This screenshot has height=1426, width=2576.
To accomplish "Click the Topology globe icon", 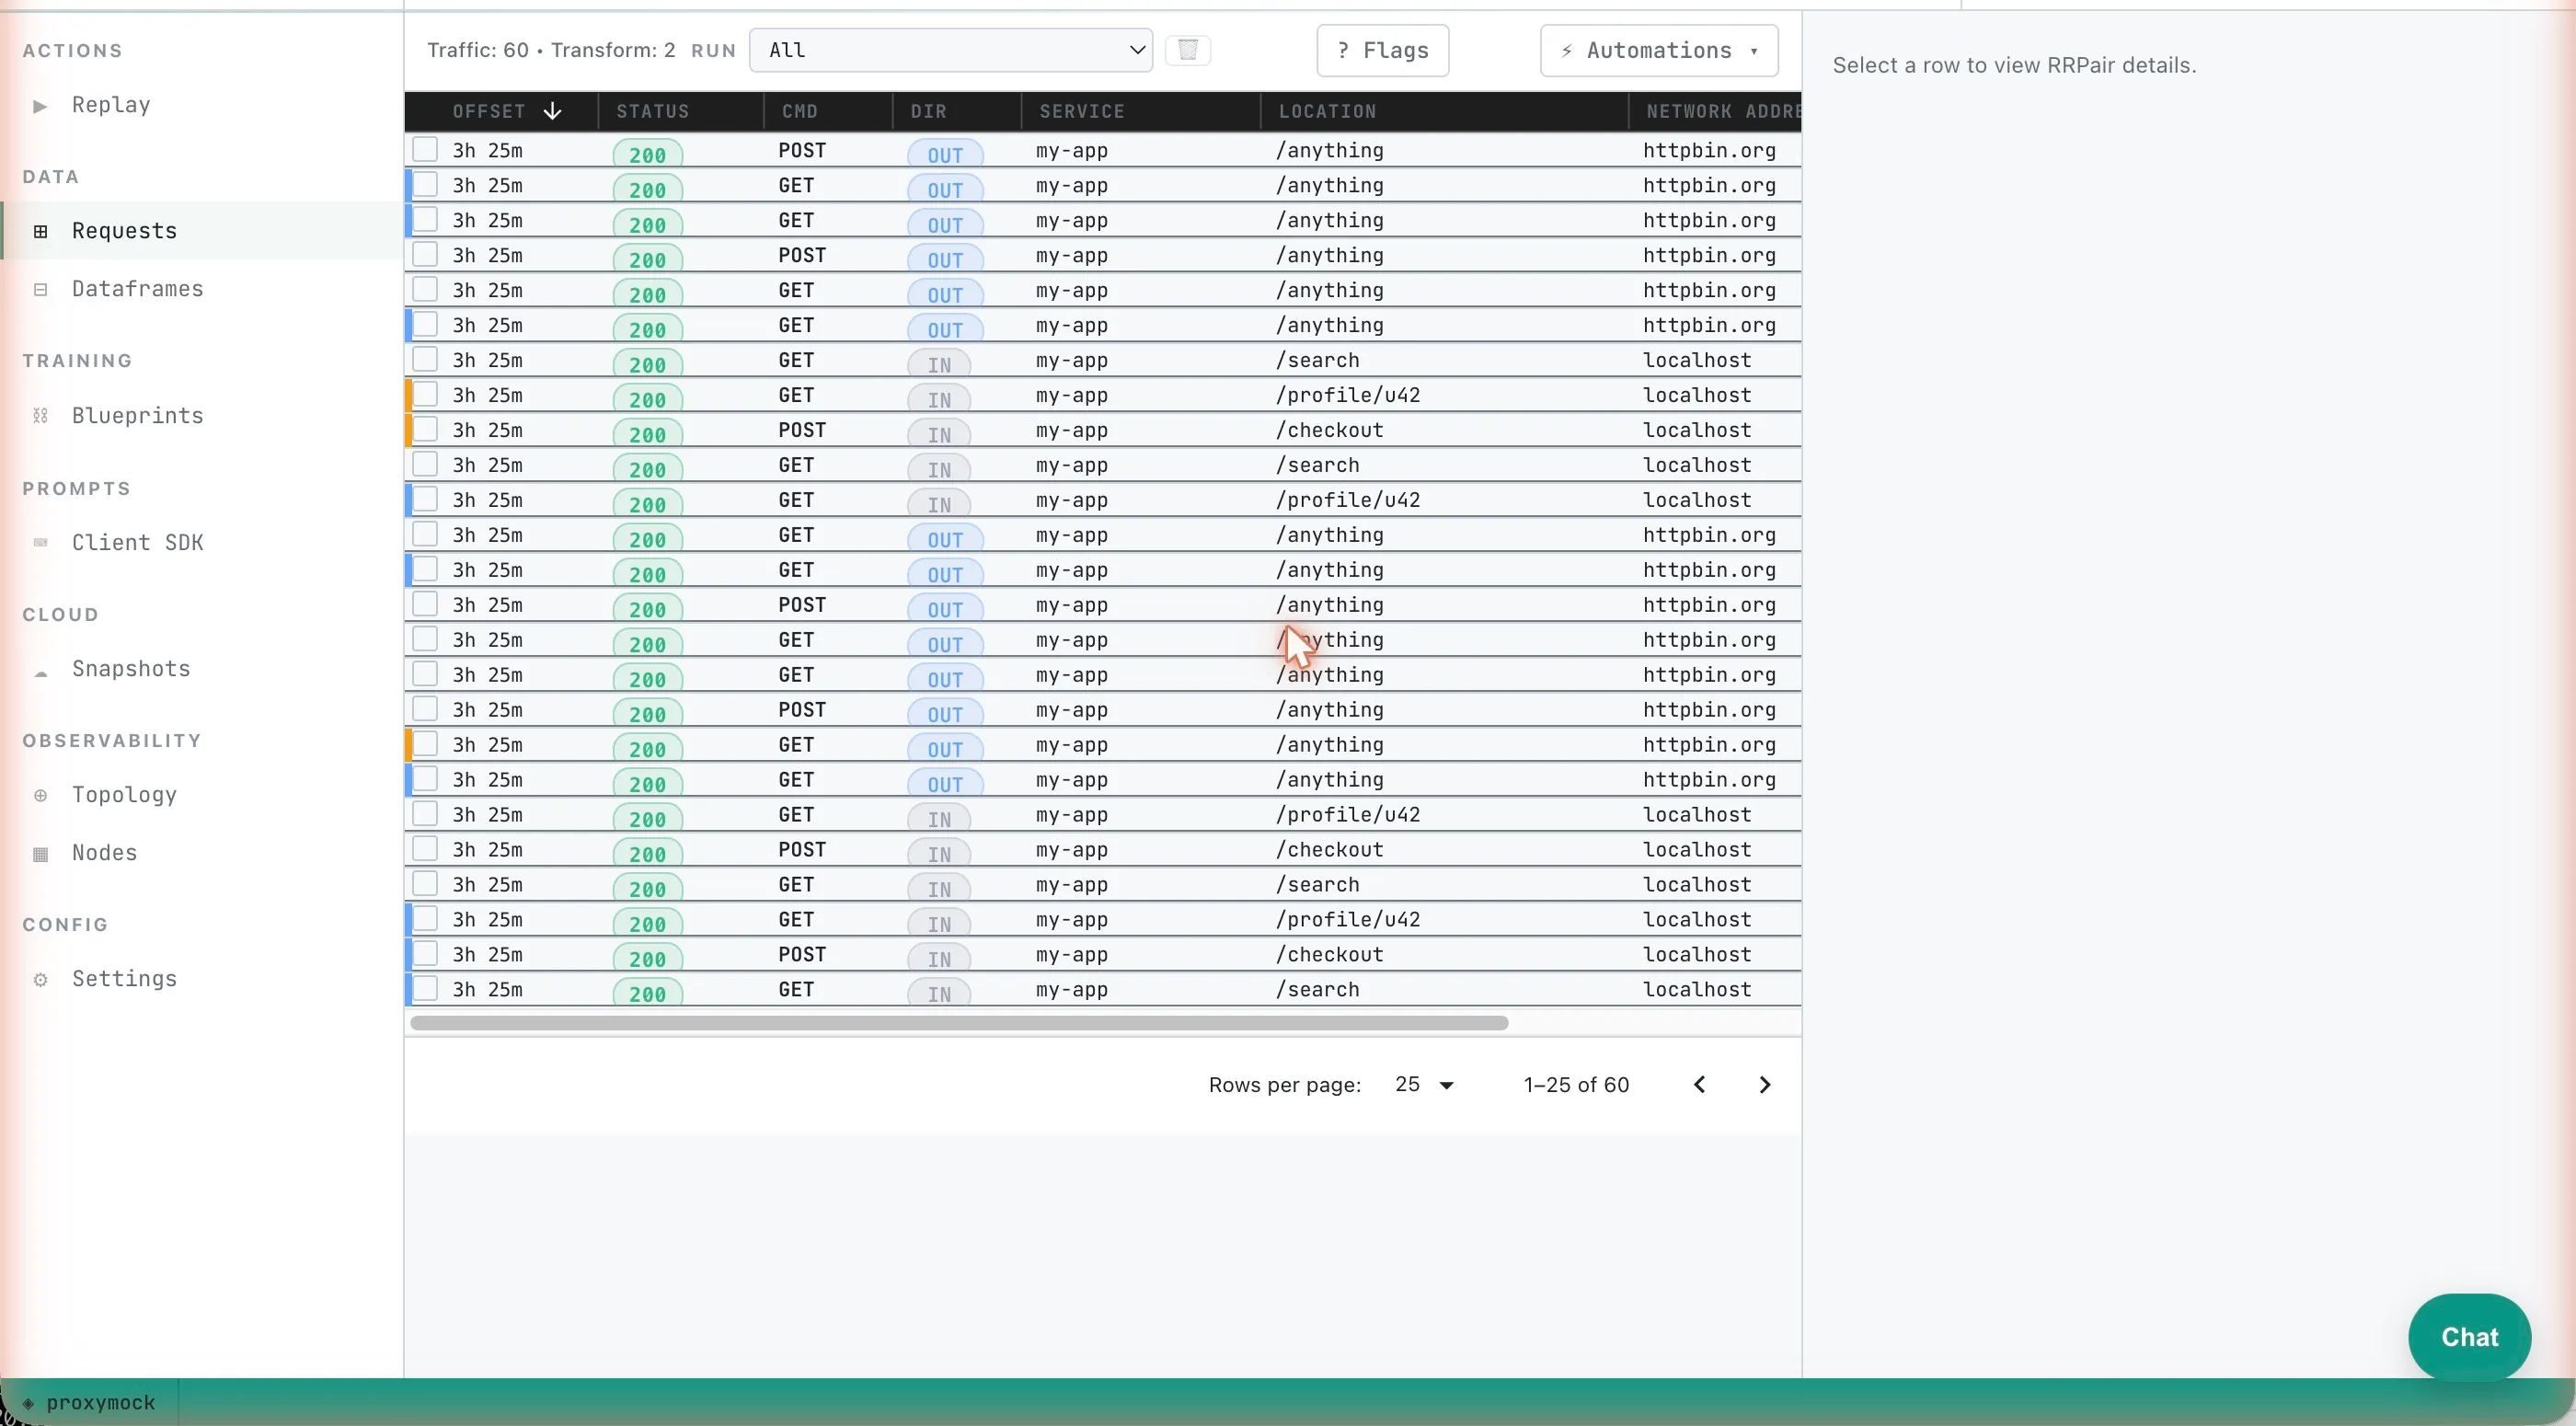I will click(40, 795).
